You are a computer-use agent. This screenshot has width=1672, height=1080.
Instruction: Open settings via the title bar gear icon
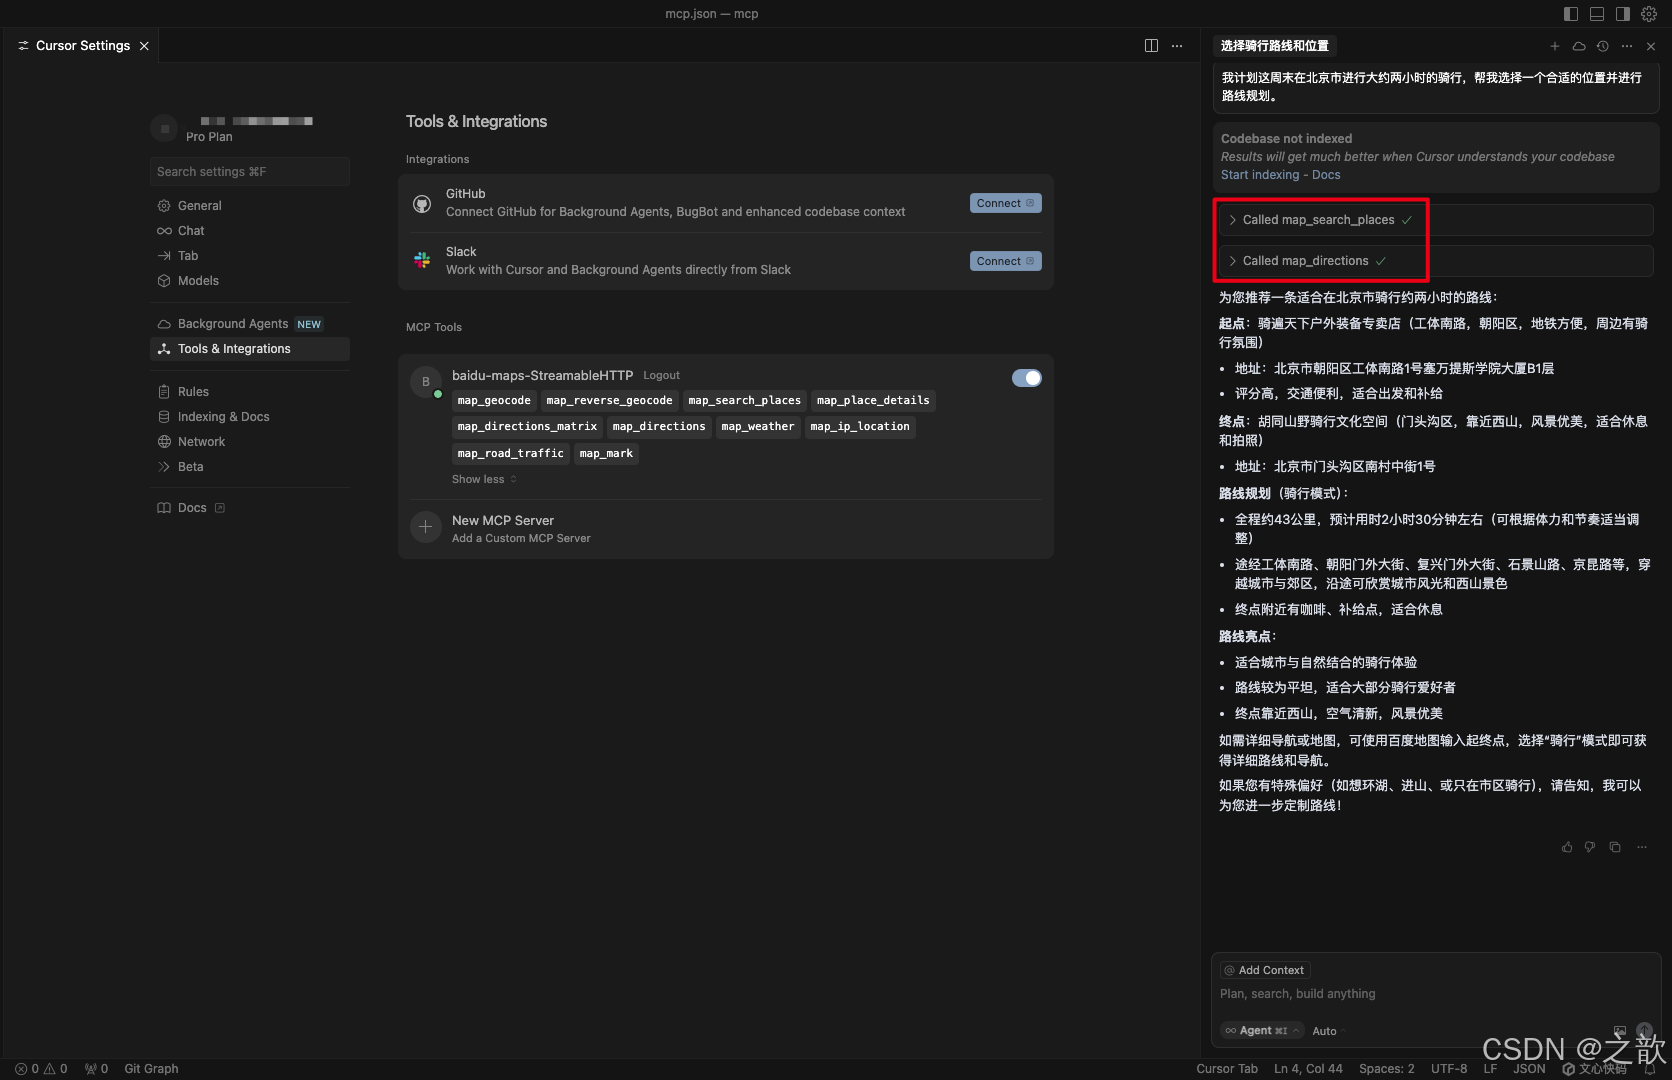(1649, 14)
